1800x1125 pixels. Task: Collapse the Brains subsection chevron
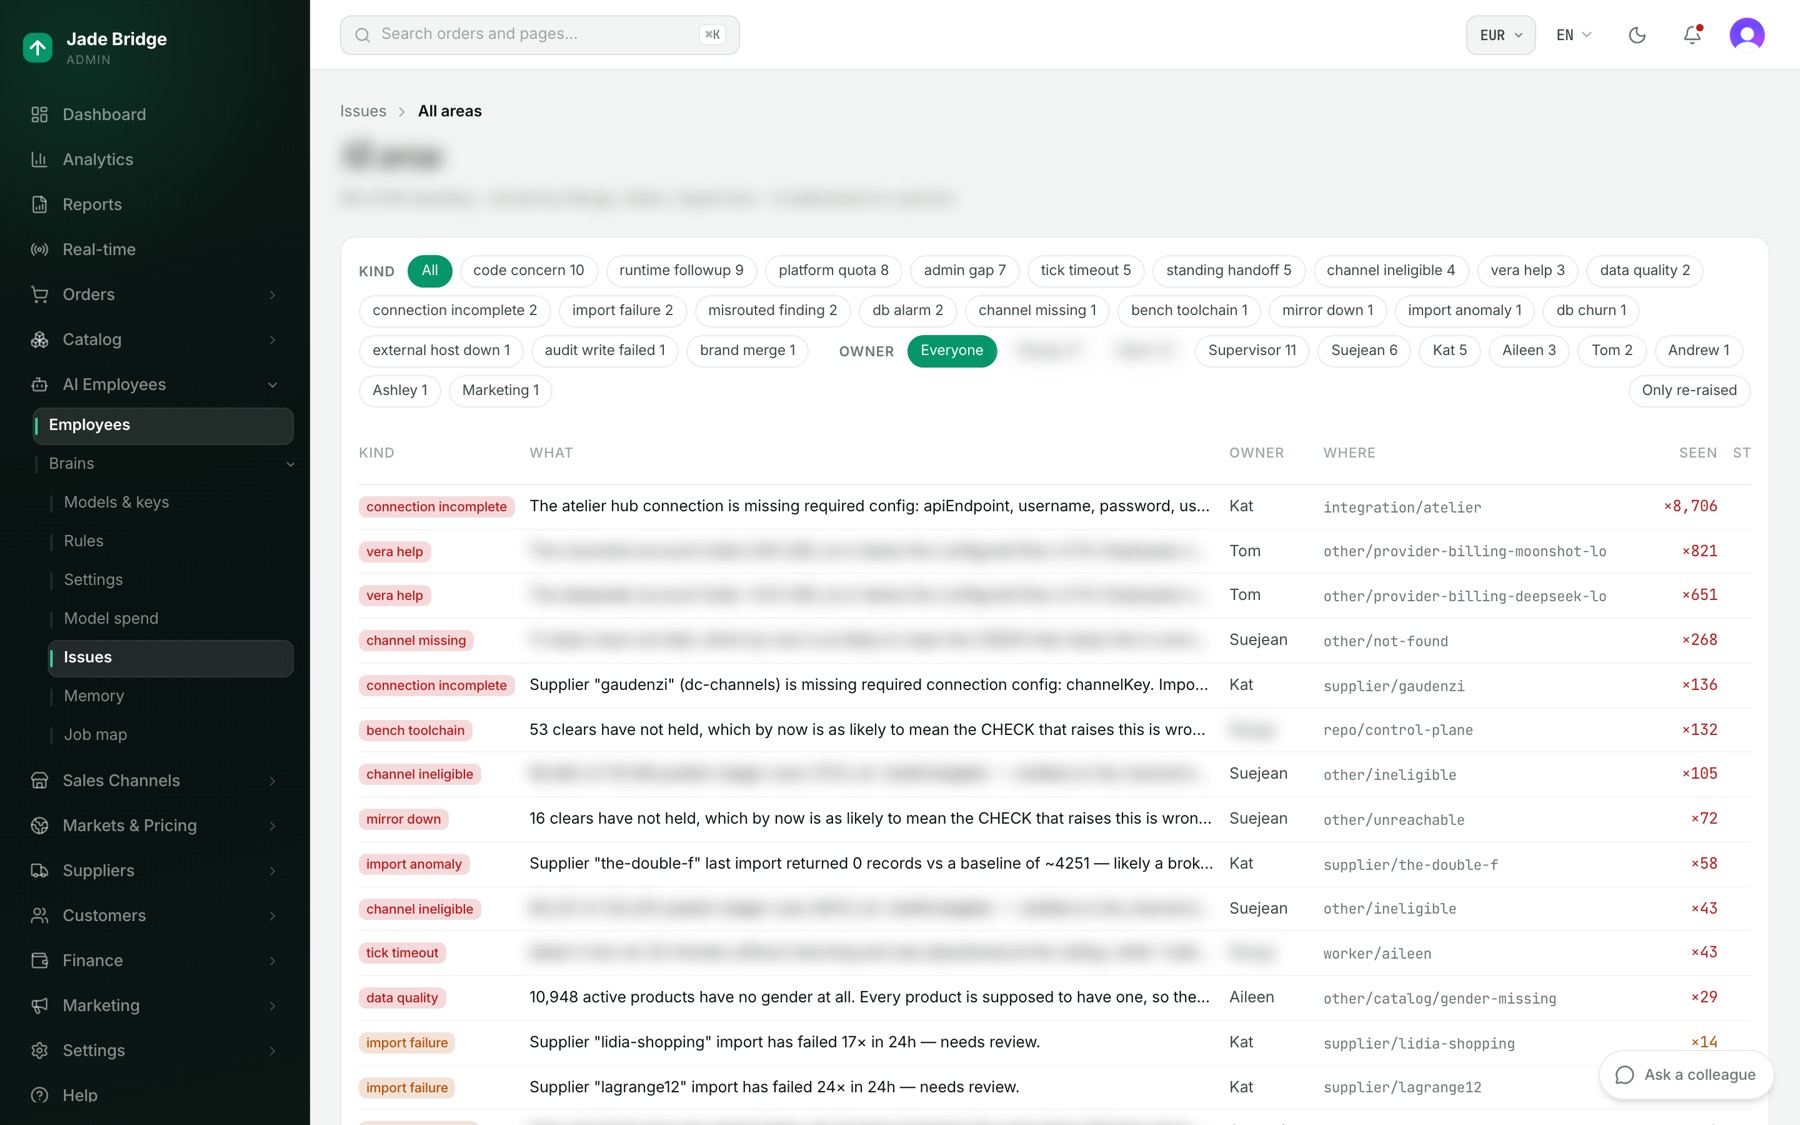(x=290, y=464)
